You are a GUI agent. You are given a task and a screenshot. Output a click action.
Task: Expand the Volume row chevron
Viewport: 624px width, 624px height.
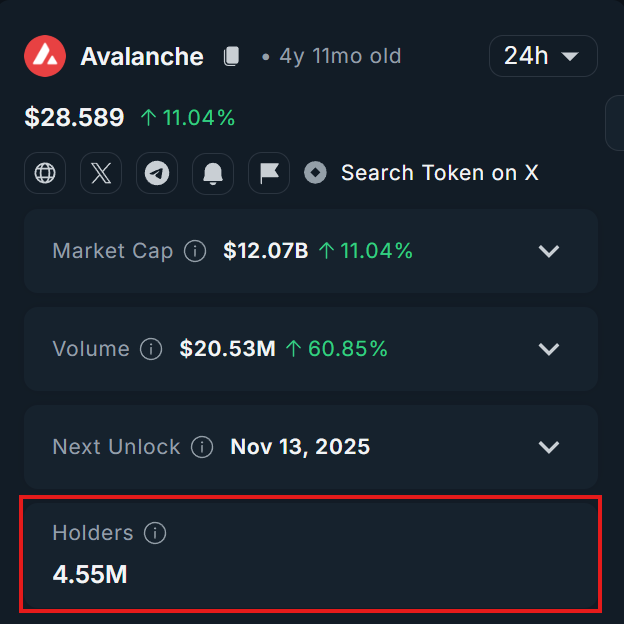click(x=549, y=349)
